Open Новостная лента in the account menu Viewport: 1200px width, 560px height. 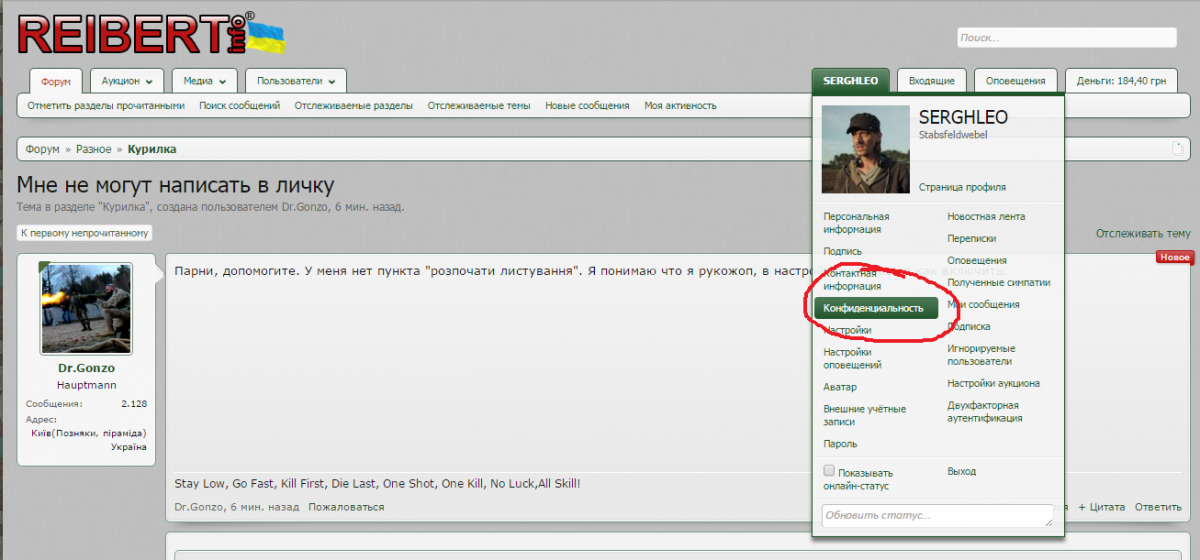click(986, 216)
